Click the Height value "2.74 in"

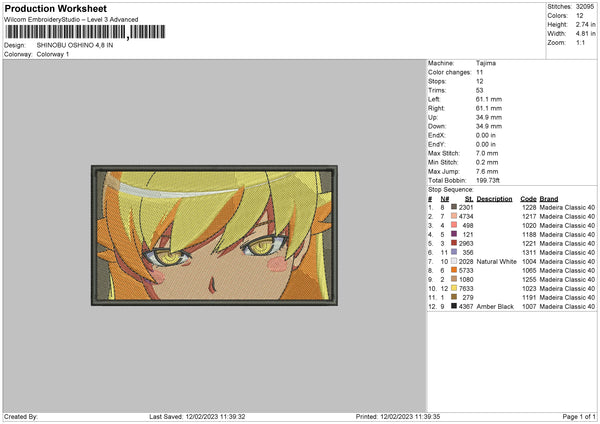[x=585, y=24]
